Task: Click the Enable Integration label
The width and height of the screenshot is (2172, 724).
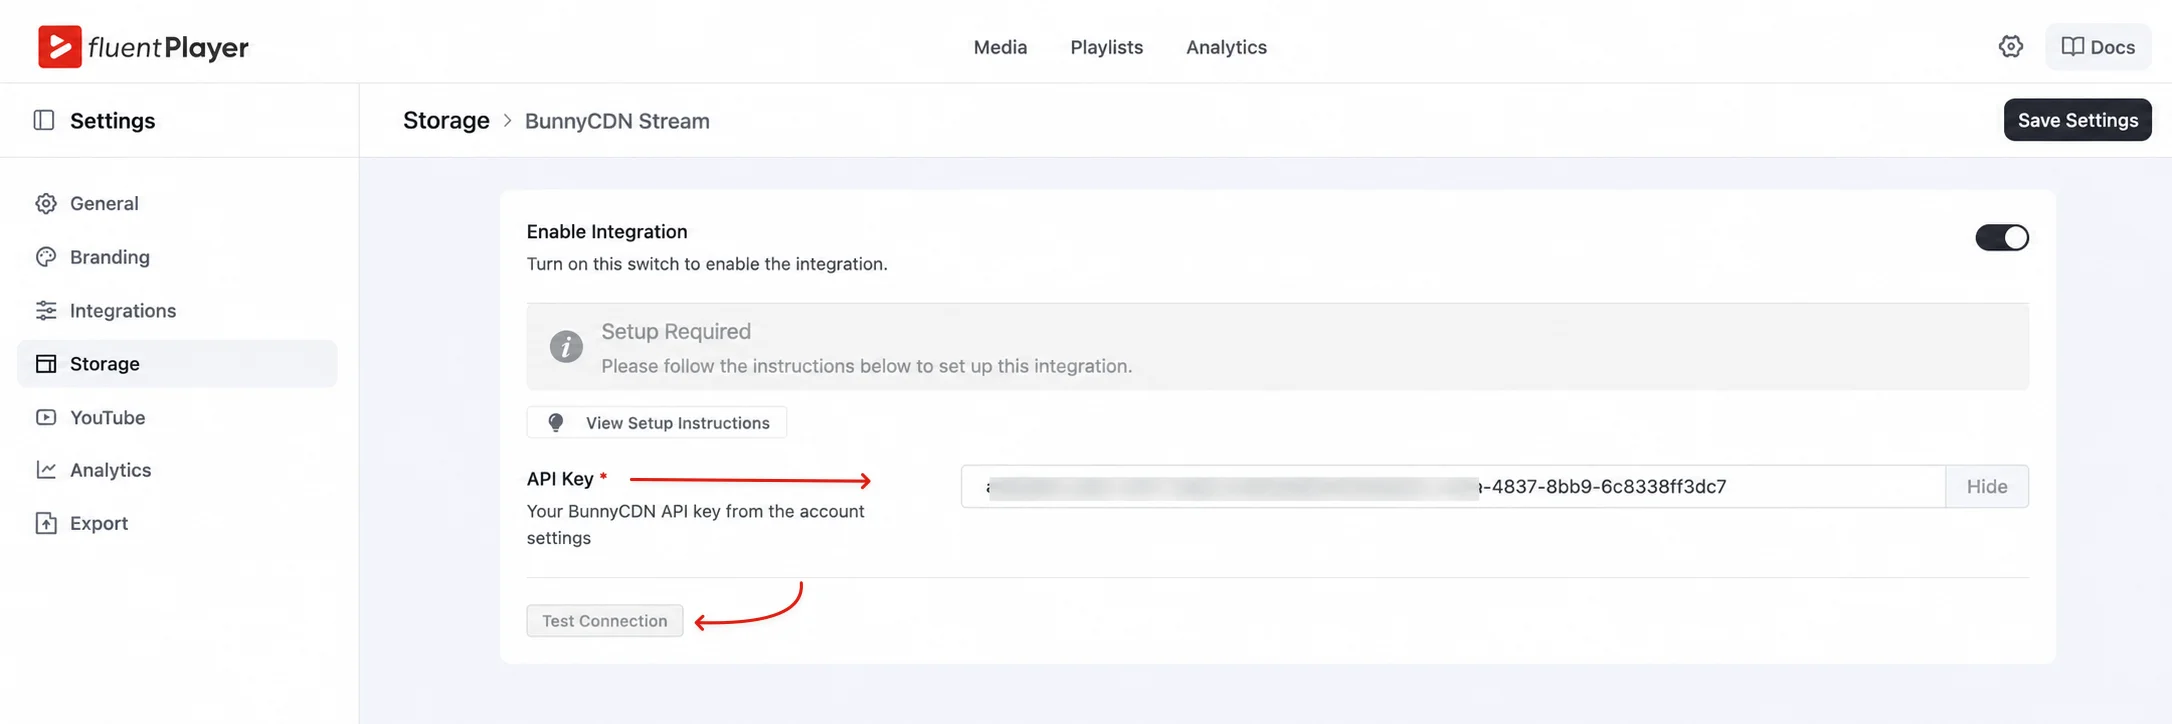Action: 607,231
